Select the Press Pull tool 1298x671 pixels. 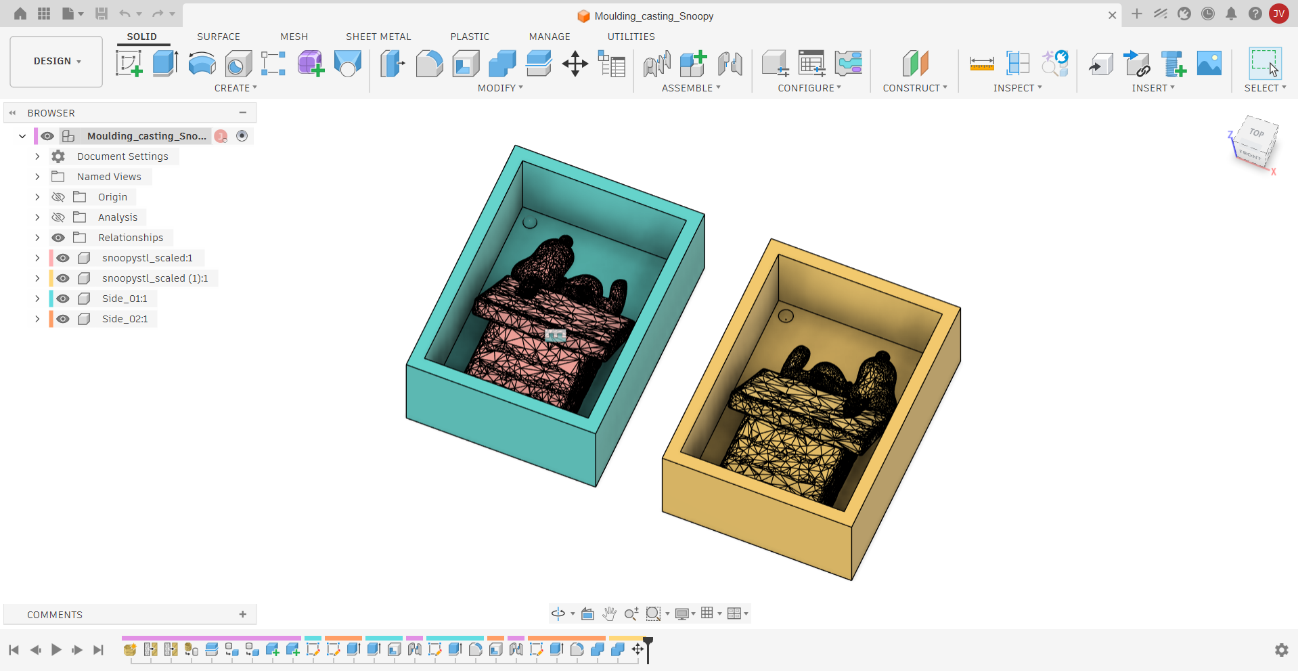click(393, 64)
